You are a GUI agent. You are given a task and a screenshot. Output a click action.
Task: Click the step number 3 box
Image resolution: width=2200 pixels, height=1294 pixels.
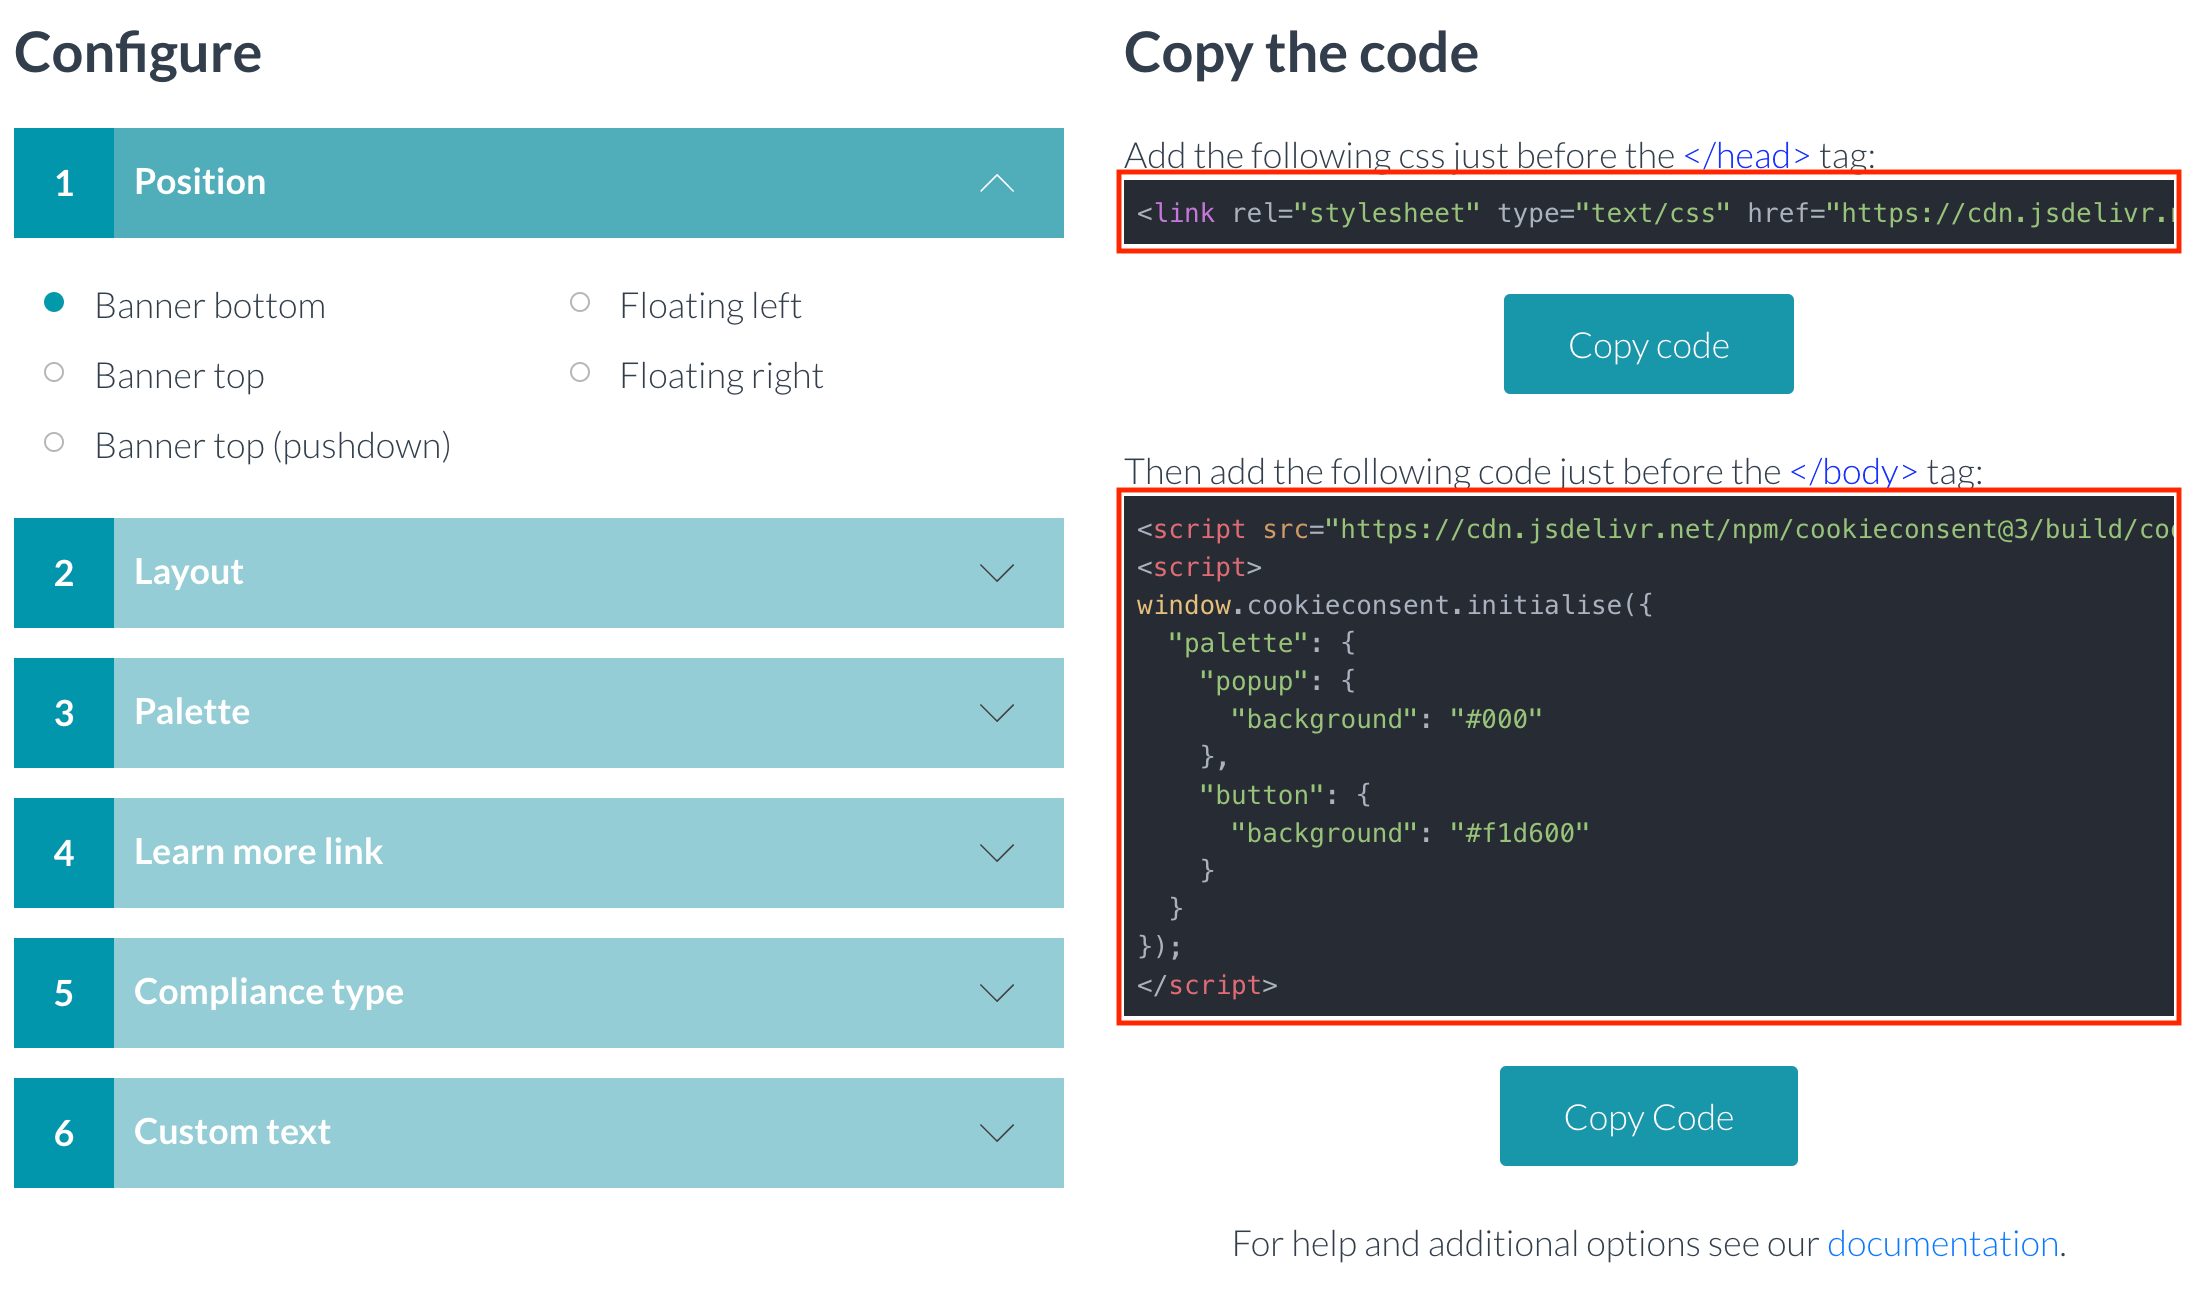(64, 713)
